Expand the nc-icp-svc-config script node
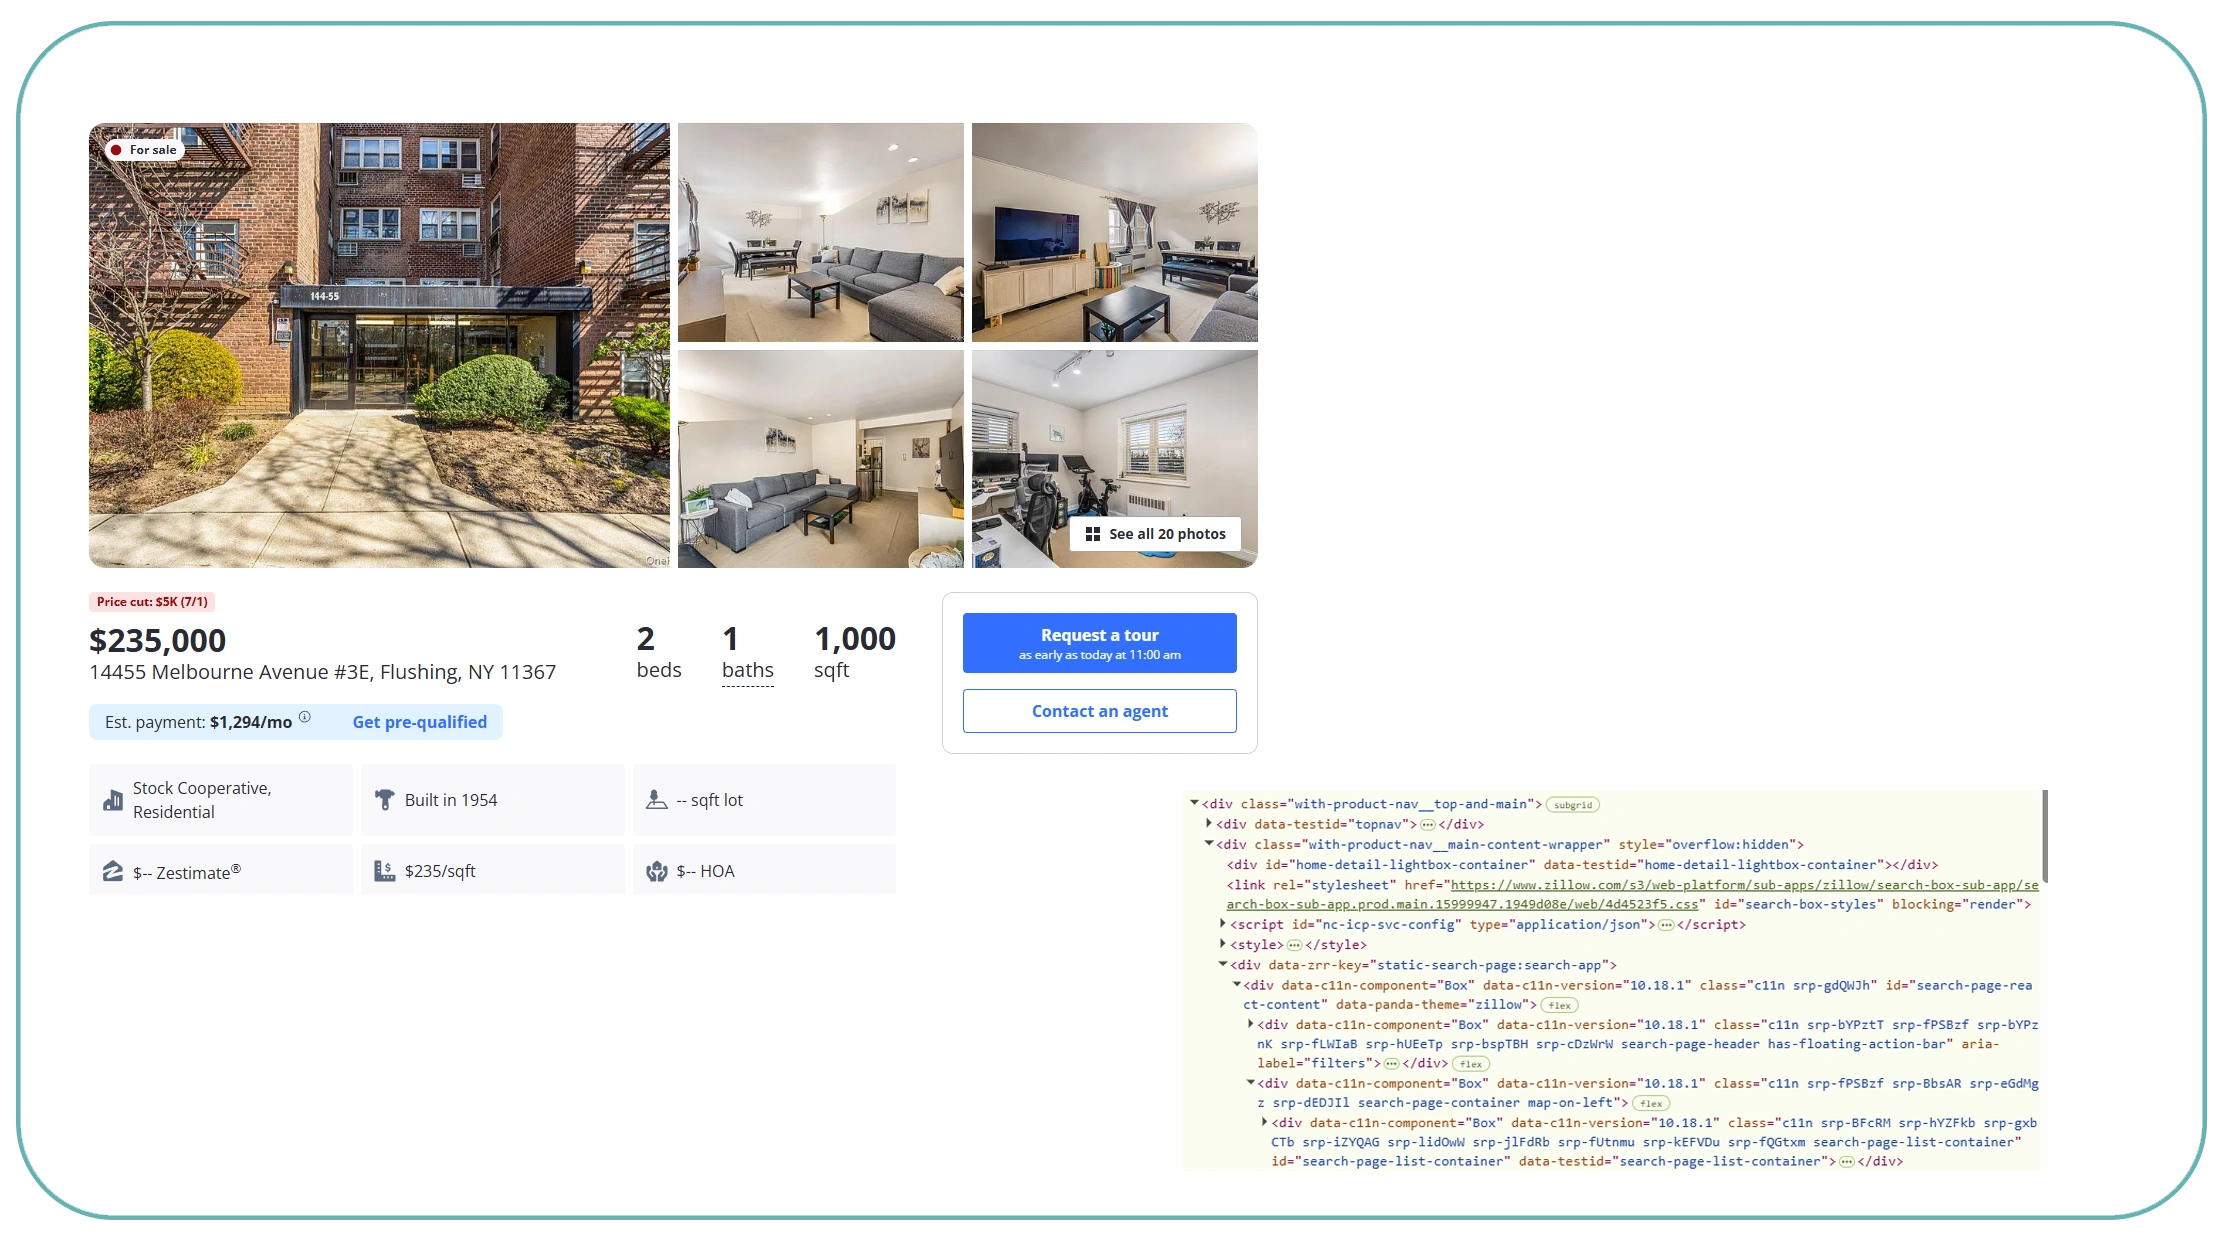This screenshot has width=2223, height=1240. [x=1222, y=923]
